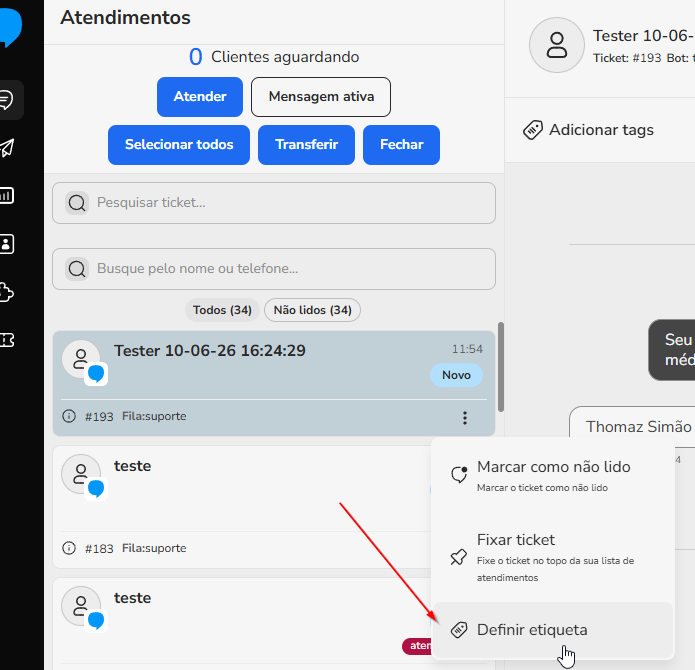This screenshot has height=670, width=695.
Task: Click the magnifier icon in name or phone search
Action: click(77, 269)
